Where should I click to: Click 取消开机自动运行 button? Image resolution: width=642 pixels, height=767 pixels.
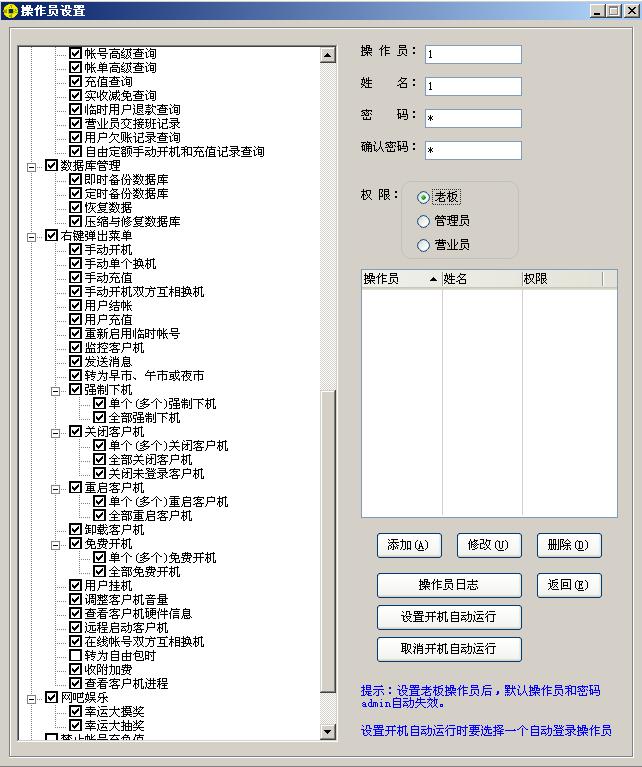click(449, 649)
